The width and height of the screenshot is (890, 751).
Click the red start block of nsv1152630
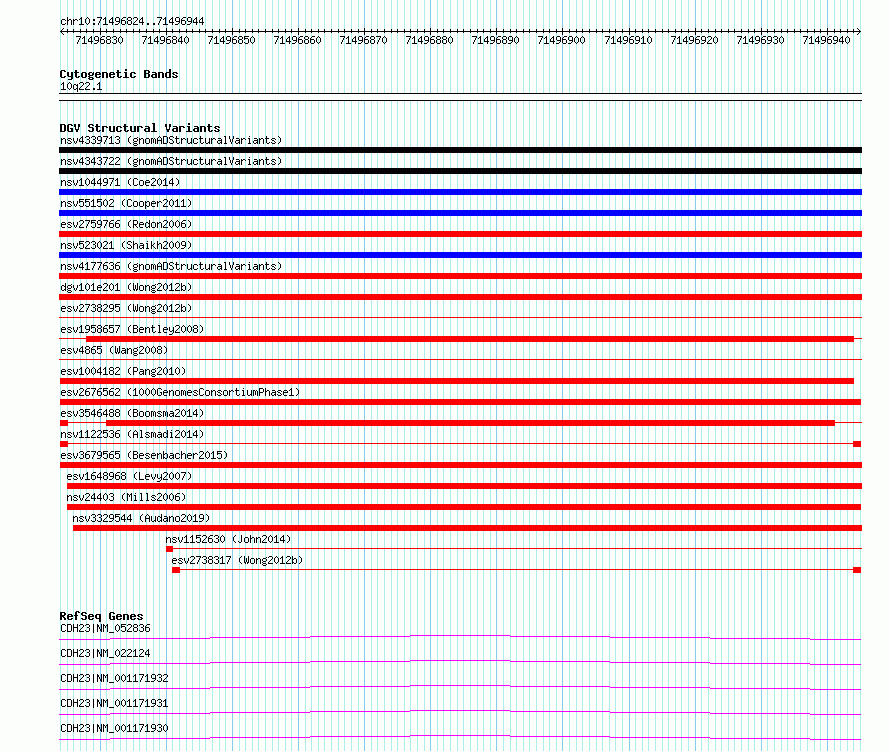point(169,549)
